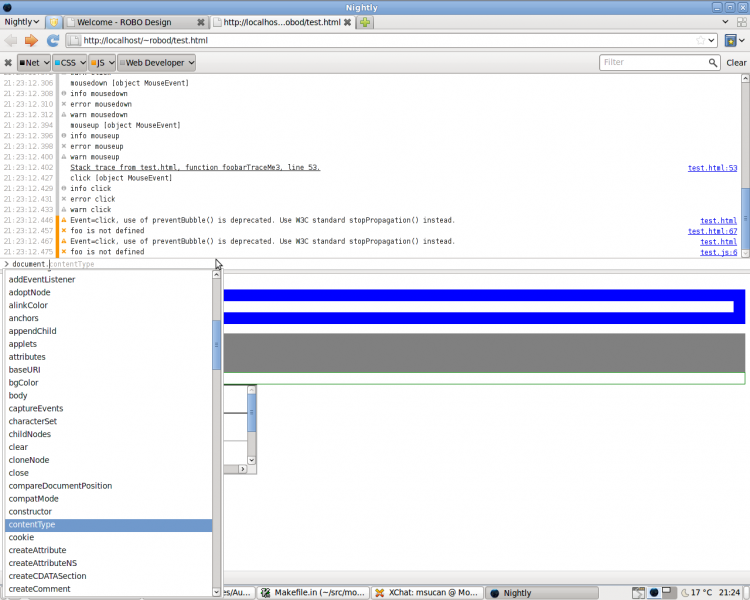Image resolution: width=750 pixels, height=600 pixels.
Task: Select compatMode from autocomplete list
Action: (x=109, y=499)
